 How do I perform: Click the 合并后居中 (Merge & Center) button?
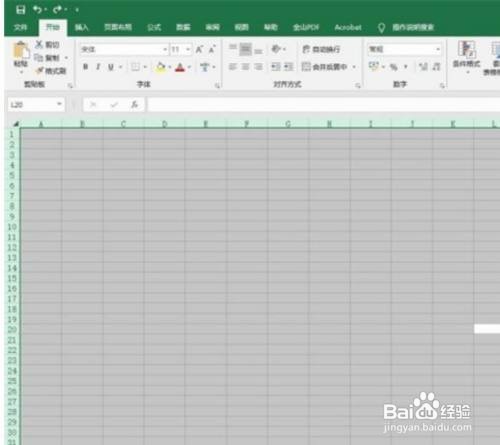coord(324,67)
